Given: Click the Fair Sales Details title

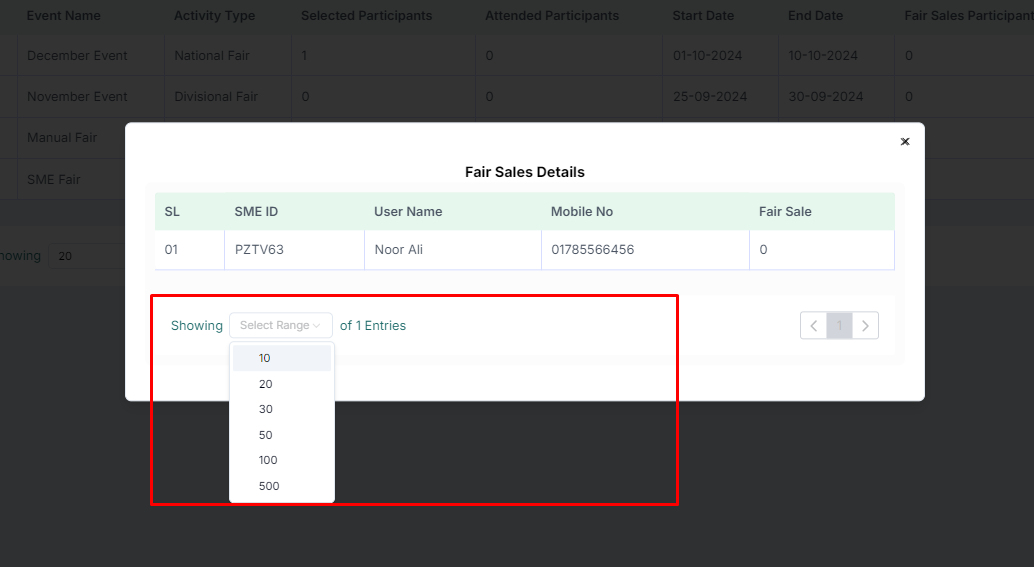Looking at the screenshot, I should coord(525,172).
